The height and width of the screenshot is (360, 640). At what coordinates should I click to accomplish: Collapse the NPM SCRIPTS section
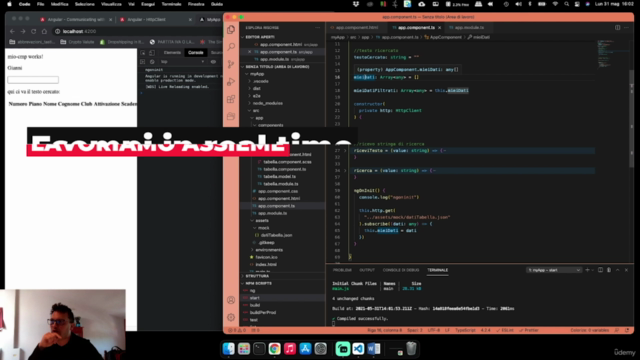258,284
